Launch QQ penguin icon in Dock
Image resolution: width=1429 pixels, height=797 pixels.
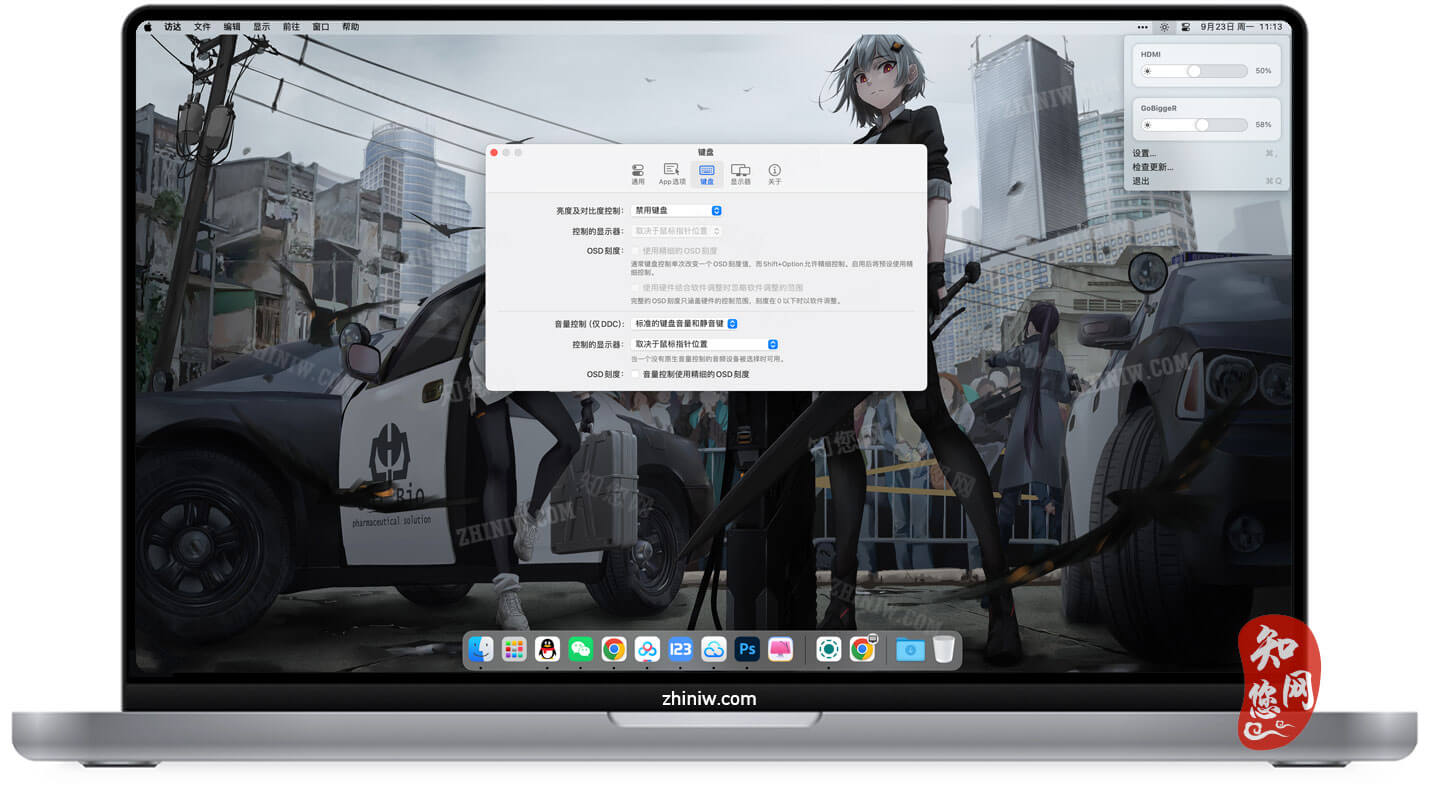pos(547,650)
